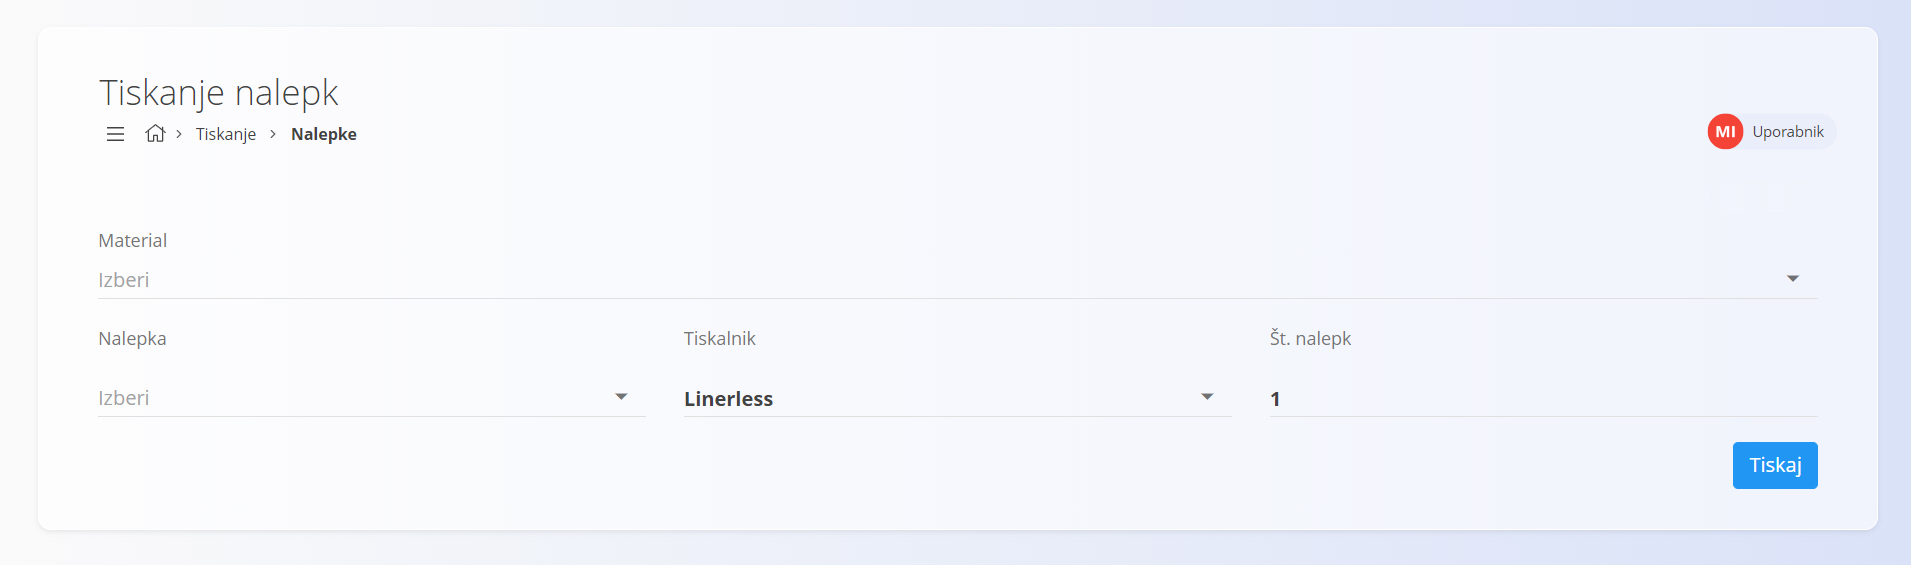
Task: Select the Nalepke breadcrumb item
Action: click(x=324, y=134)
